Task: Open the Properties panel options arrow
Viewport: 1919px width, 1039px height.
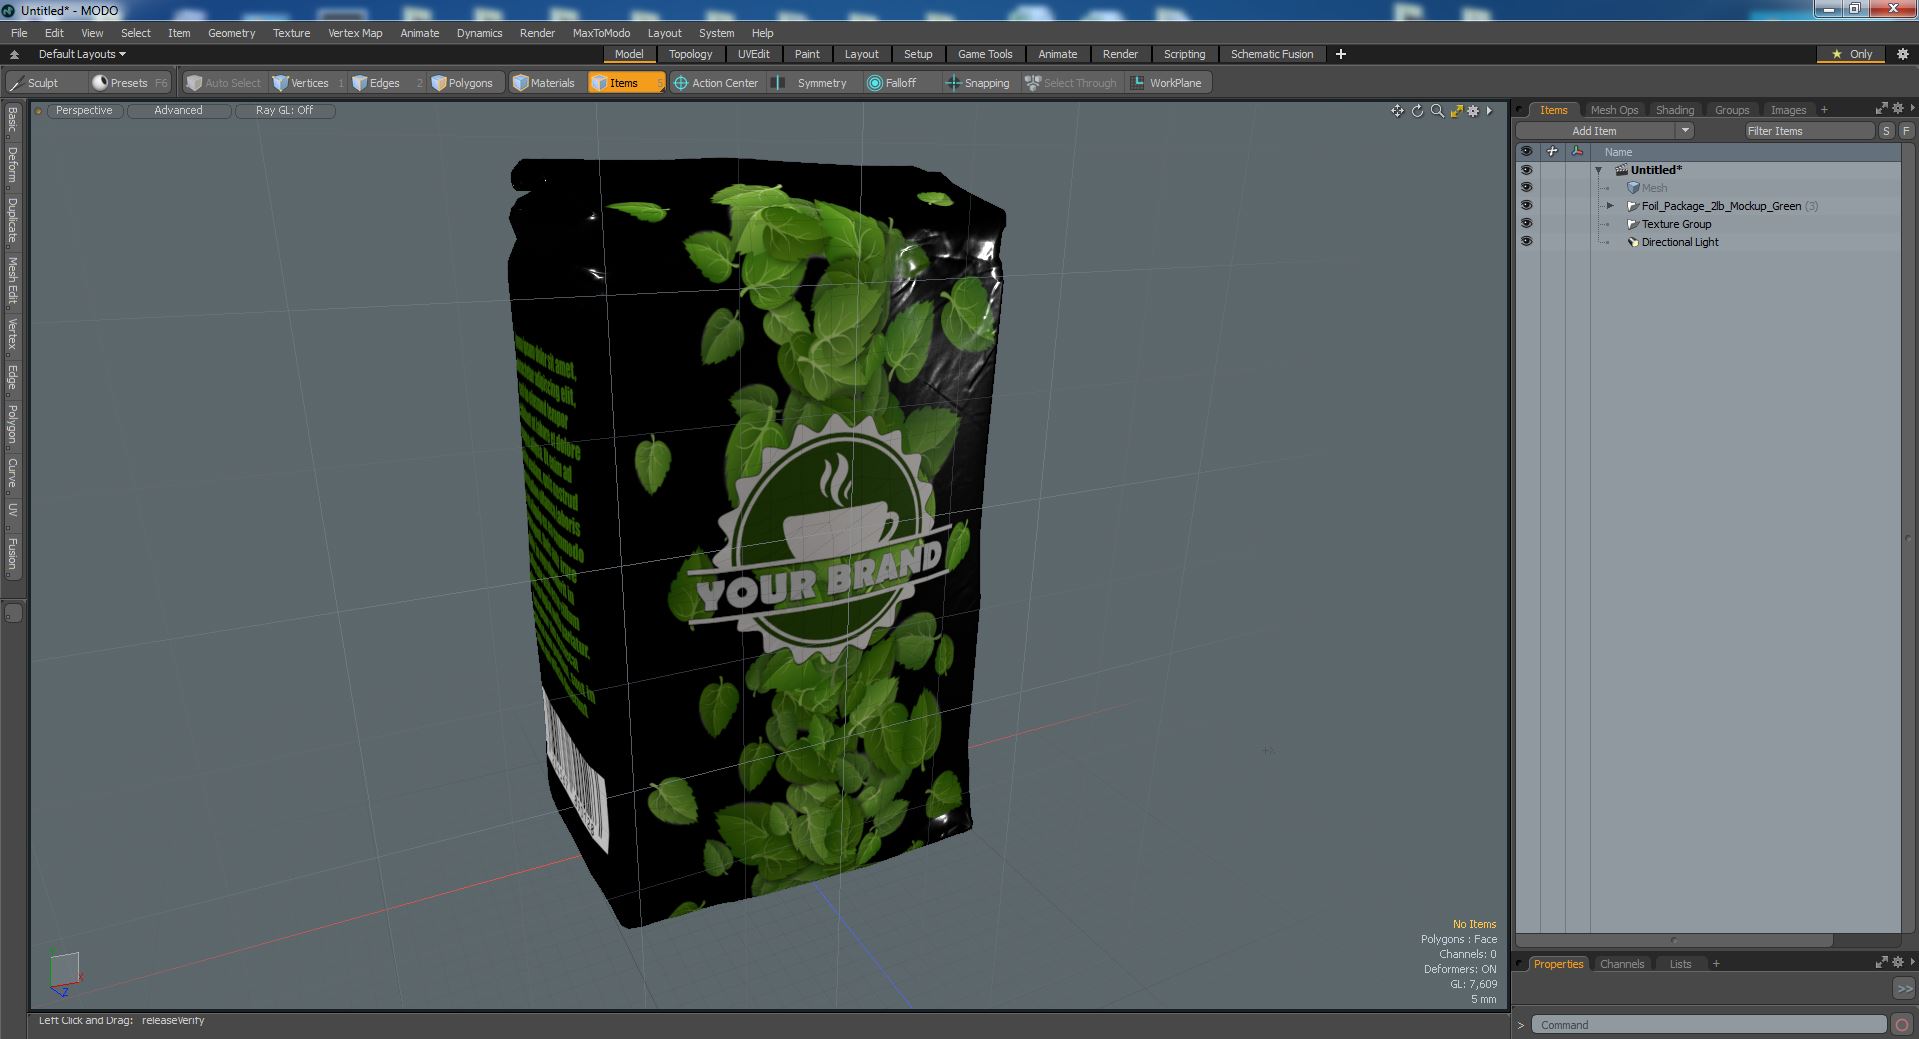Action: point(1912,962)
